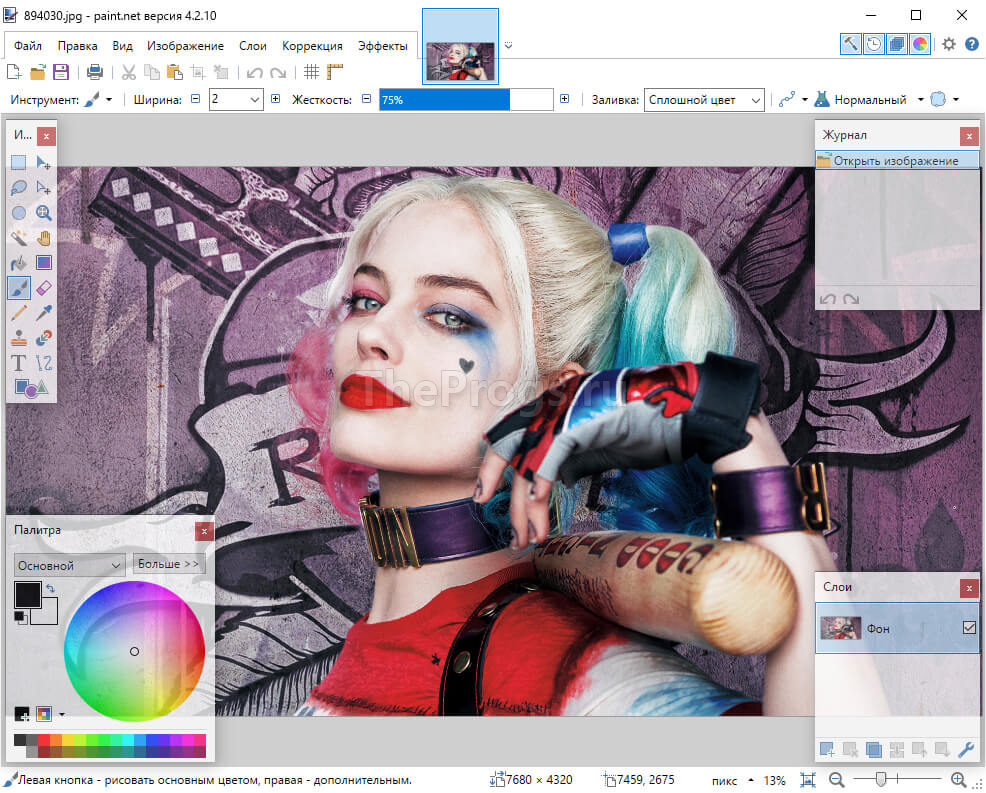
Task: Select the Rectangle Select tool
Action: [19, 162]
